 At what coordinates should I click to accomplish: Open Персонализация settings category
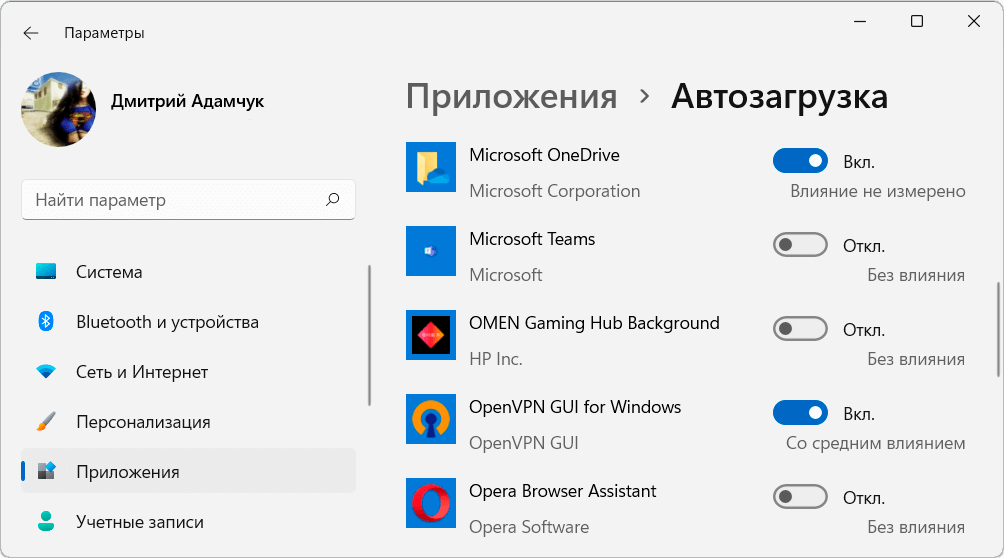(143, 422)
